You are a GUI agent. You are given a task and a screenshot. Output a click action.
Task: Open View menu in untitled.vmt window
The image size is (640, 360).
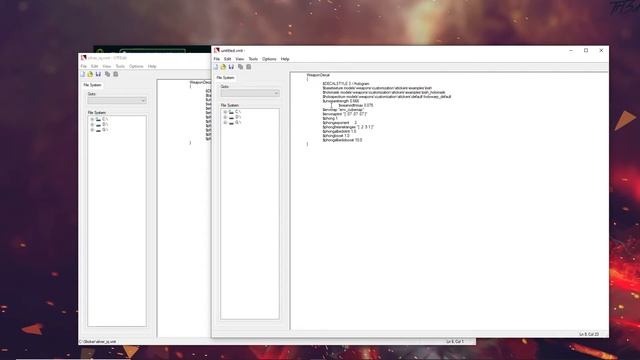click(x=240, y=59)
